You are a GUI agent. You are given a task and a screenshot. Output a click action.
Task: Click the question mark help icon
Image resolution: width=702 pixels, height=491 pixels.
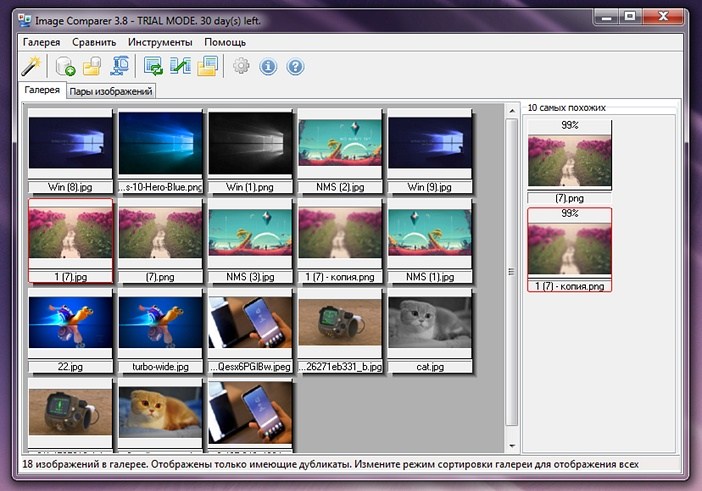295,67
